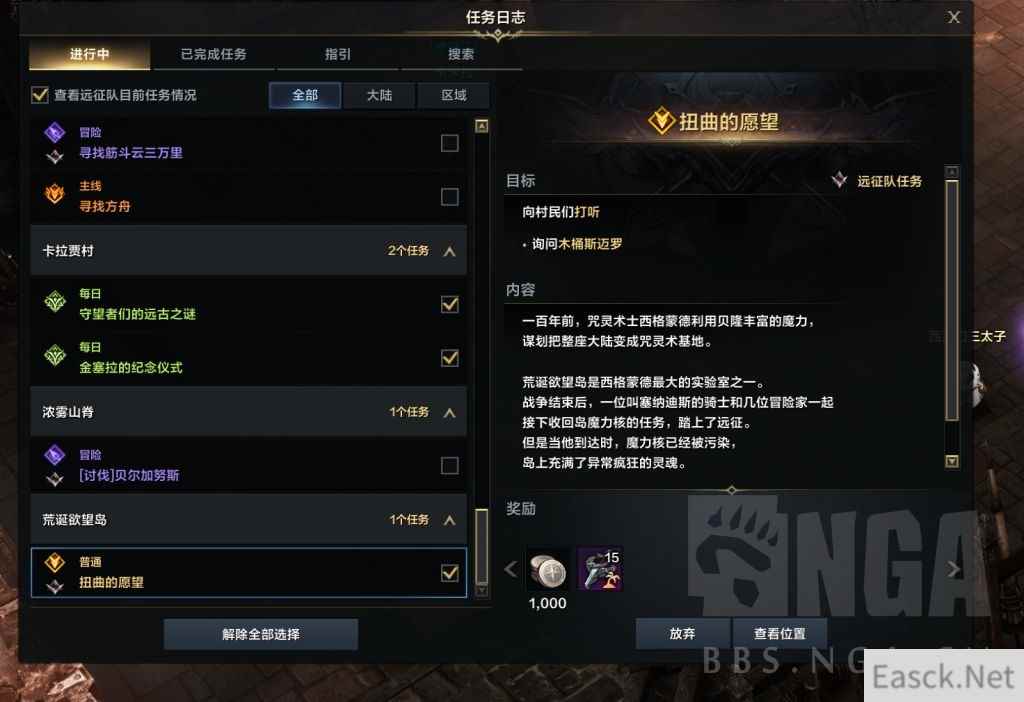
Task: Click the yellow diamond icon for 扭曲的愿望
Action: coord(55,562)
